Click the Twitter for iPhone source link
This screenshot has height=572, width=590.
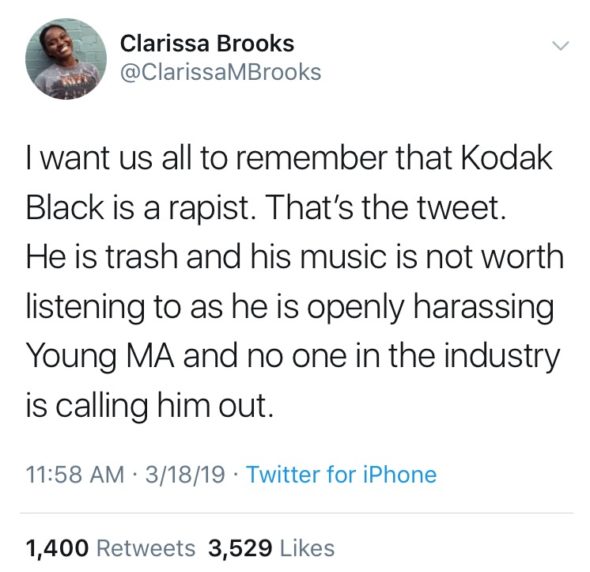tap(341, 475)
